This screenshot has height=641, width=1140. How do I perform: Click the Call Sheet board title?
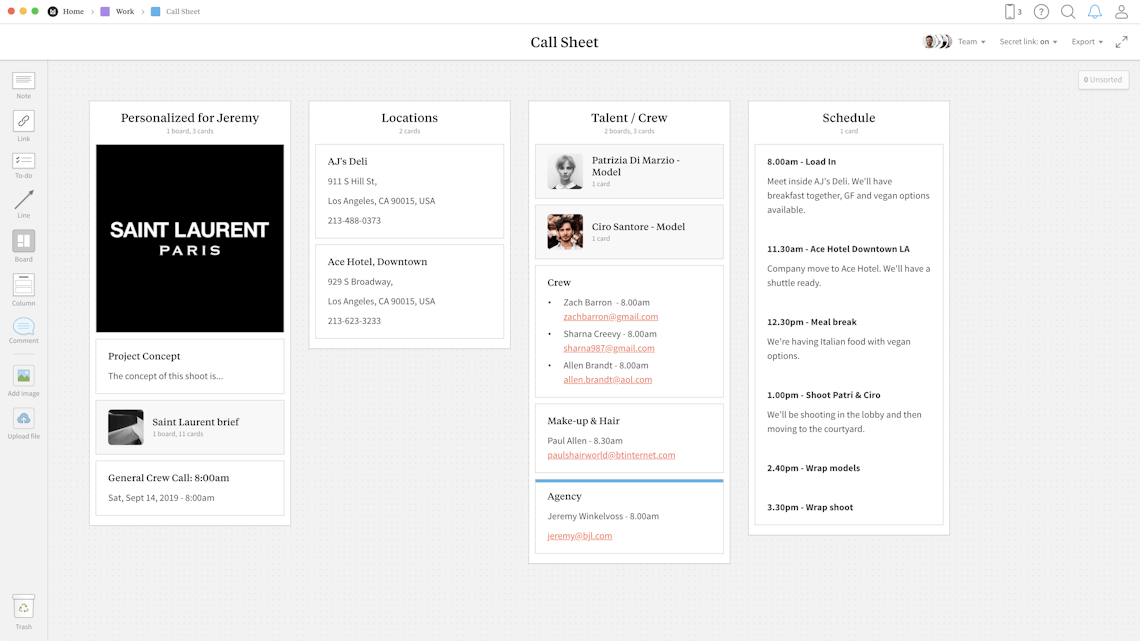pos(564,42)
